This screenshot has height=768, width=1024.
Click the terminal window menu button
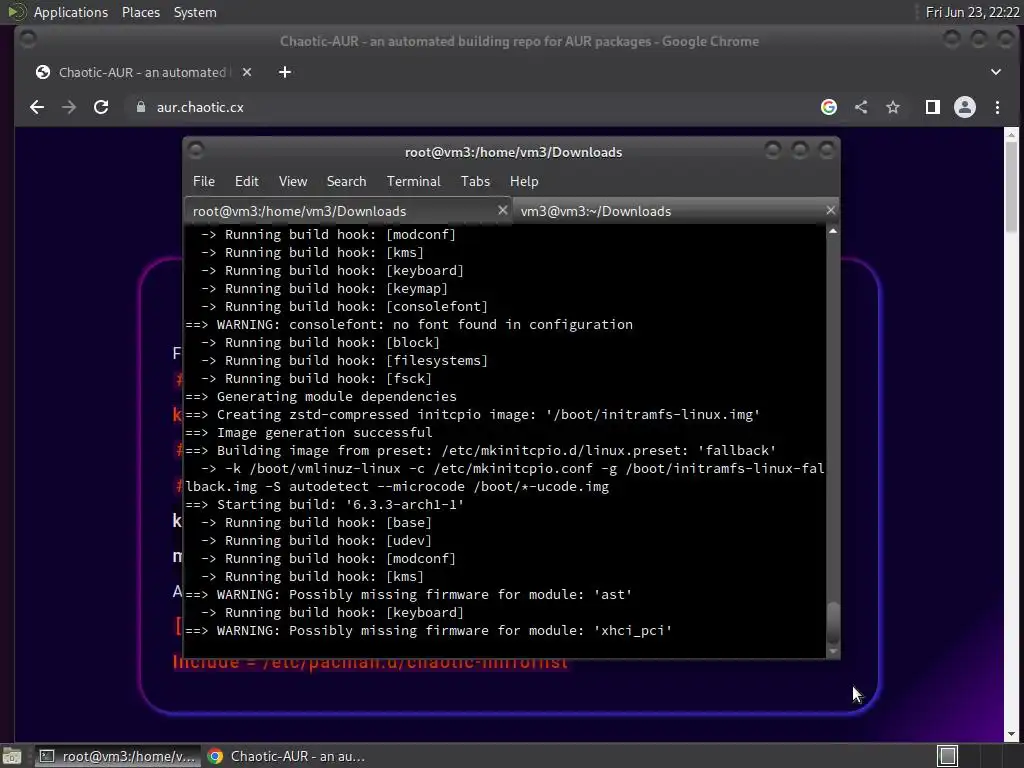pyautogui.click(x=195, y=151)
